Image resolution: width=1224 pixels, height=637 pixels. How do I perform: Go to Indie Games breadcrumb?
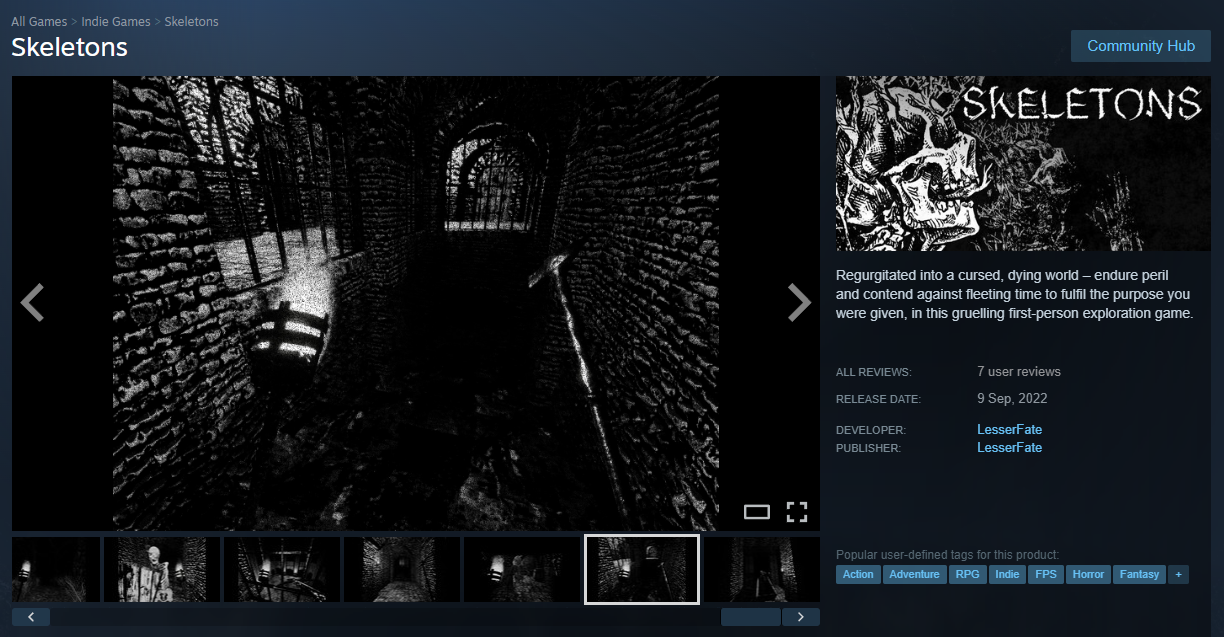(115, 21)
